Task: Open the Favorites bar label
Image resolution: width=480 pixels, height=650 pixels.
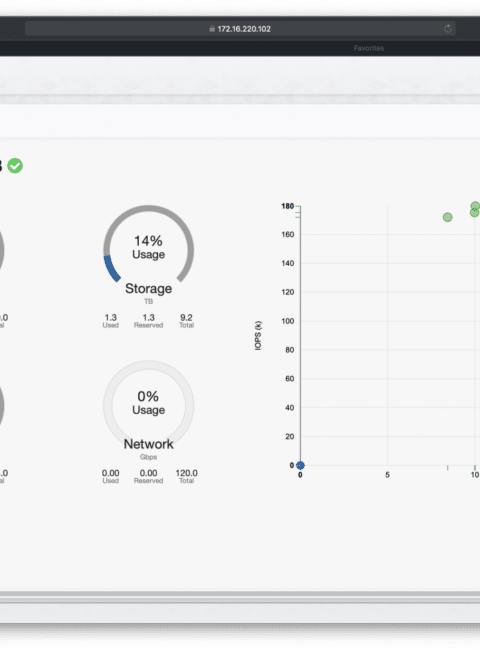Action: [368, 48]
